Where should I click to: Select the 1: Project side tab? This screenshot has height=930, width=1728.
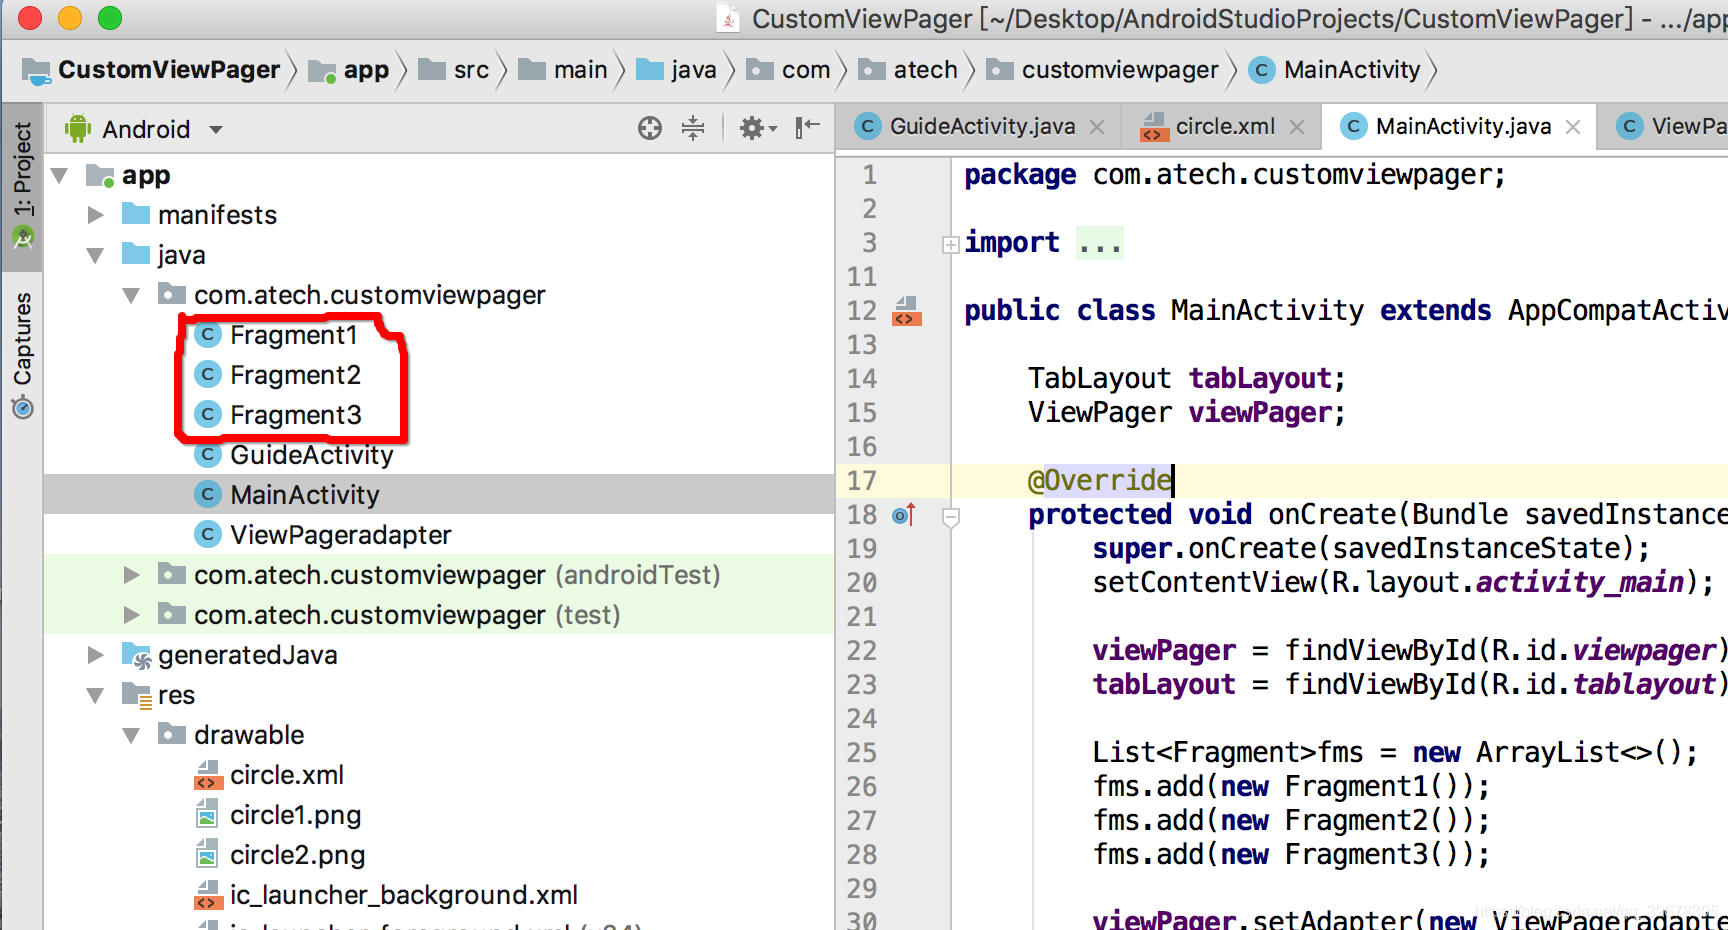22,186
